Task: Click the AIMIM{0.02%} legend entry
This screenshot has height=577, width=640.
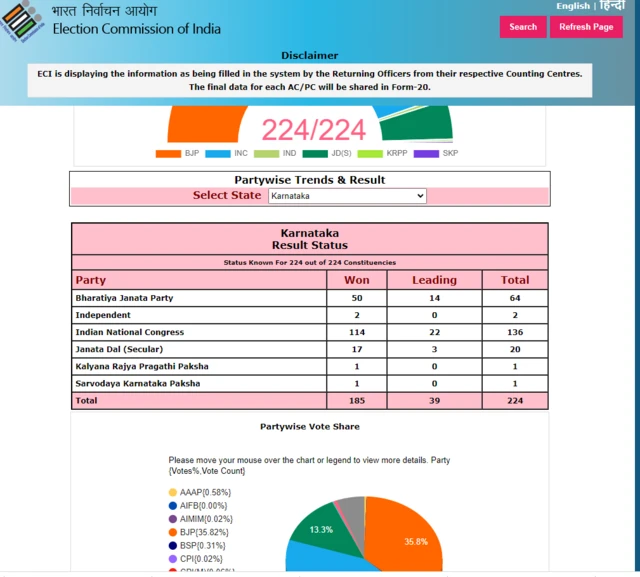Action: (201, 519)
